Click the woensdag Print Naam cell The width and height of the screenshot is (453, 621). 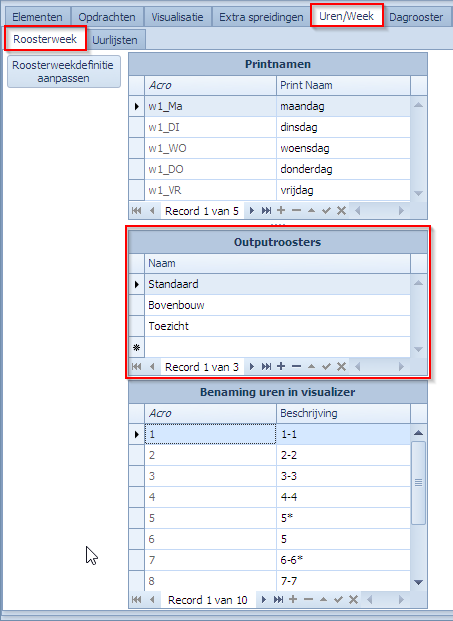(x=343, y=149)
